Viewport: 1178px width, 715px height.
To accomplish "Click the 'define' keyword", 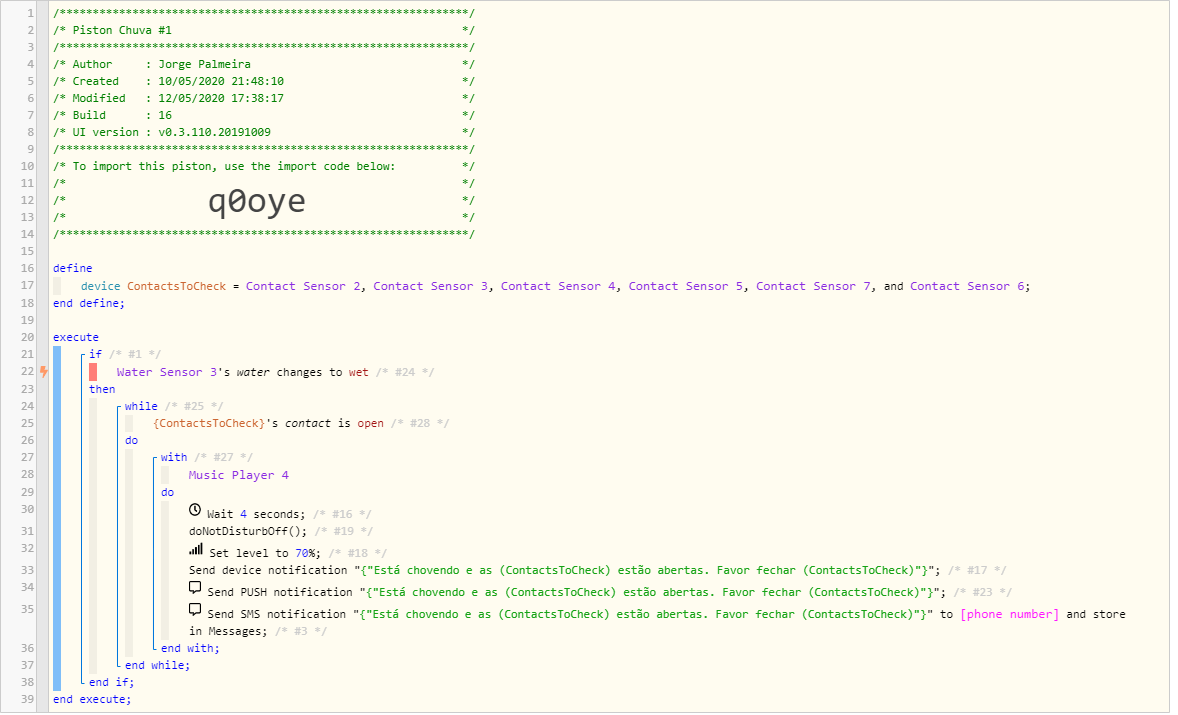I will [x=73, y=268].
